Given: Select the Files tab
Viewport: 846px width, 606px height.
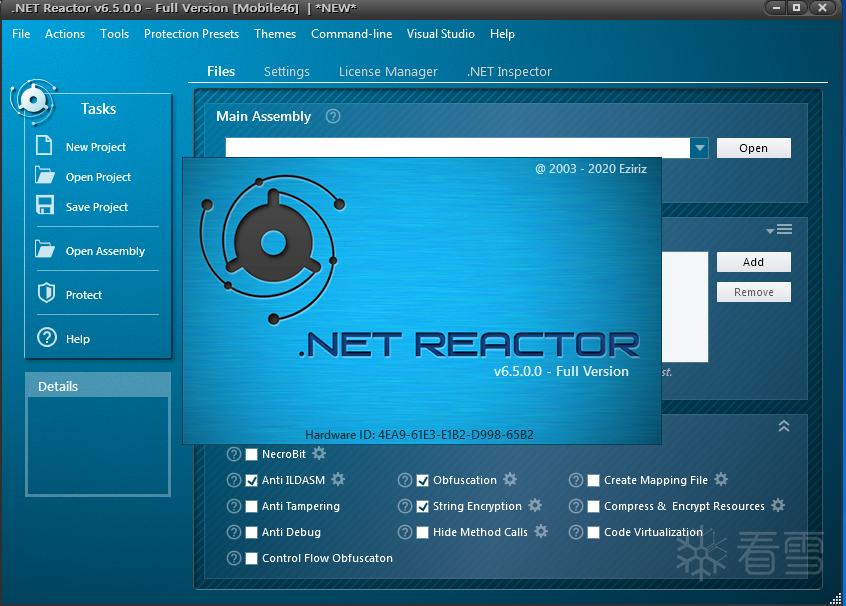Looking at the screenshot, I should pyautogui.click(x=221, y=71).
